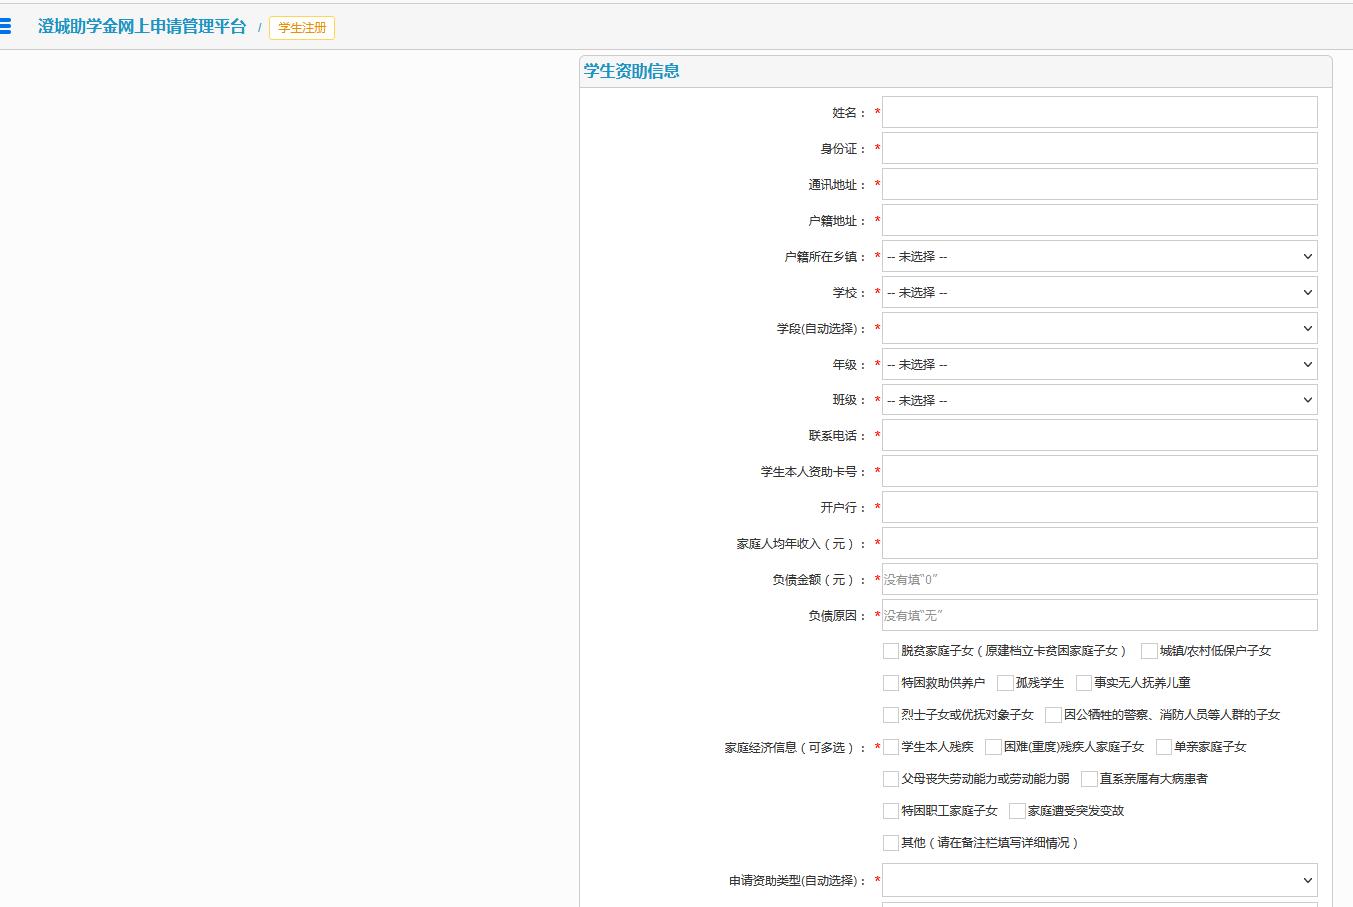
Task: Check the 直系亲属有大病患者 checkbox
Action: tap(1088, 778)
